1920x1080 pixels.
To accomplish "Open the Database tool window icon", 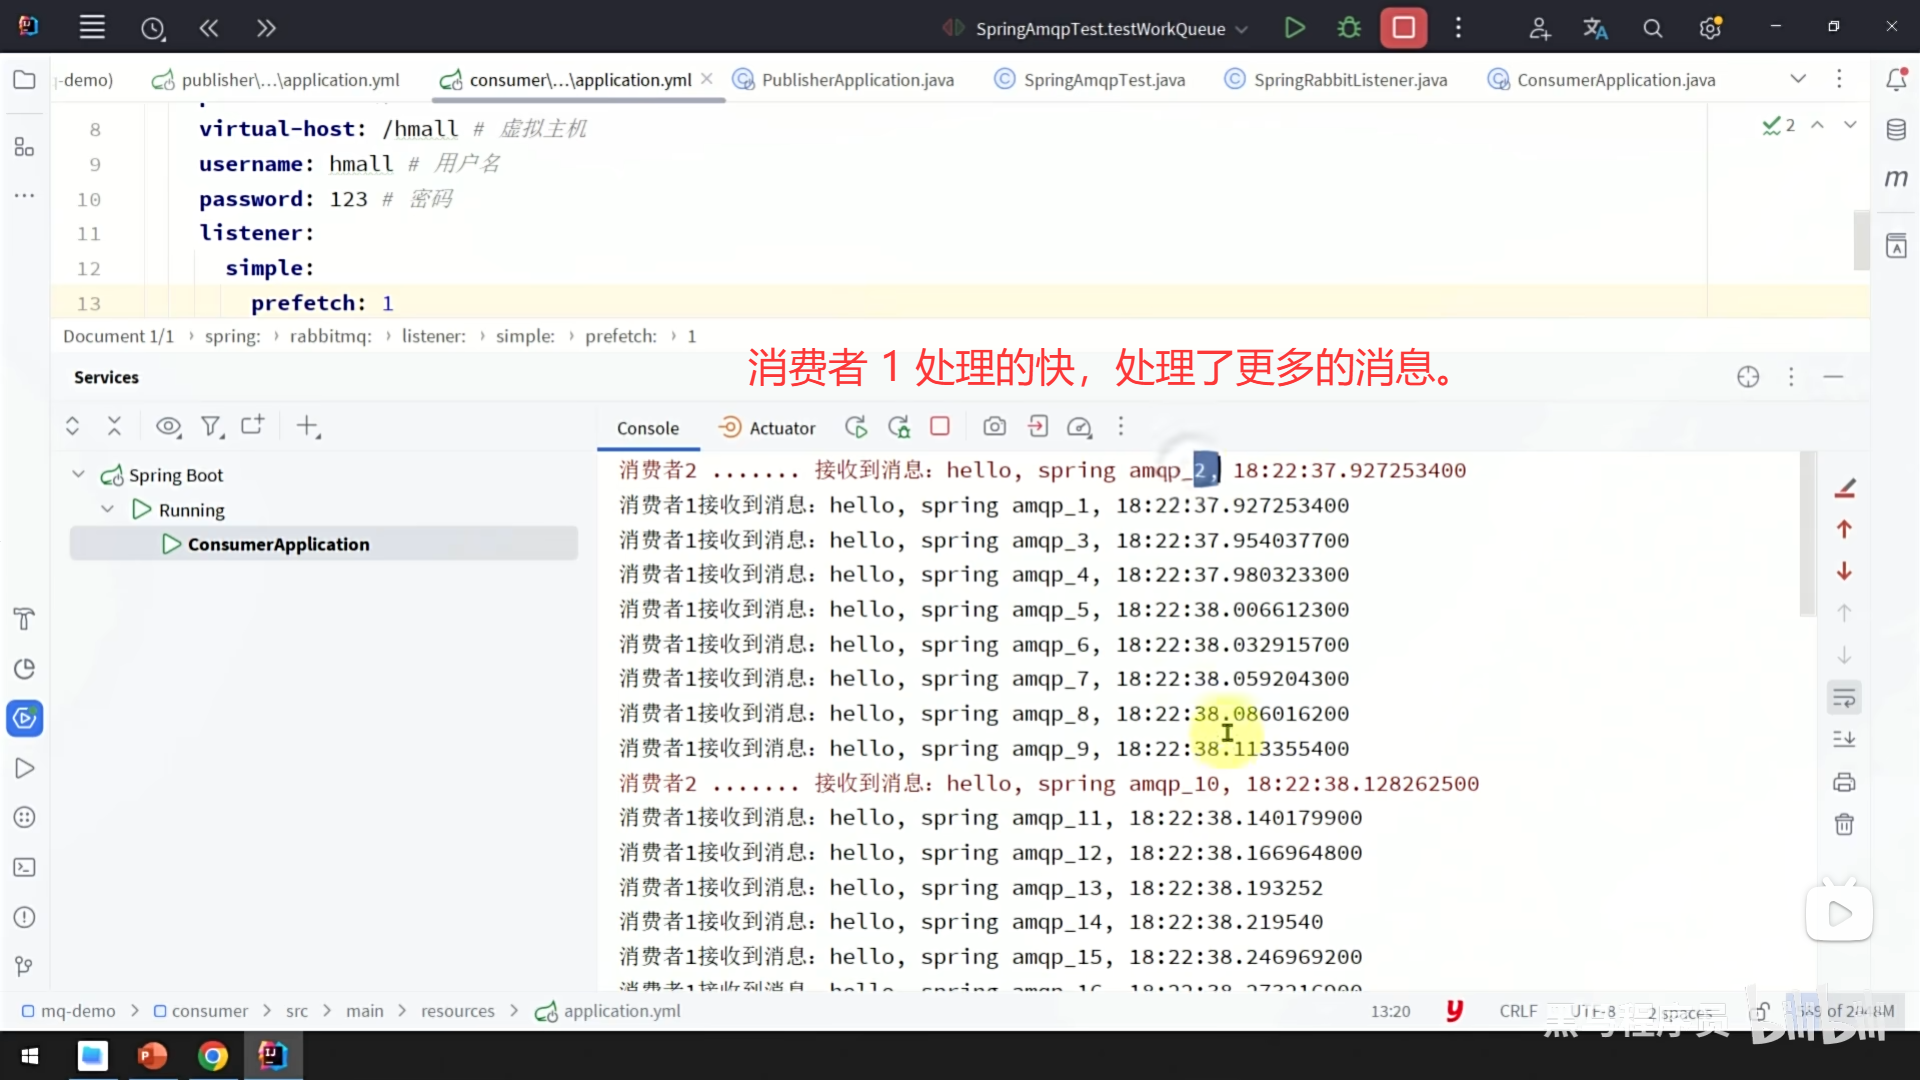I will pos(1896,129).
